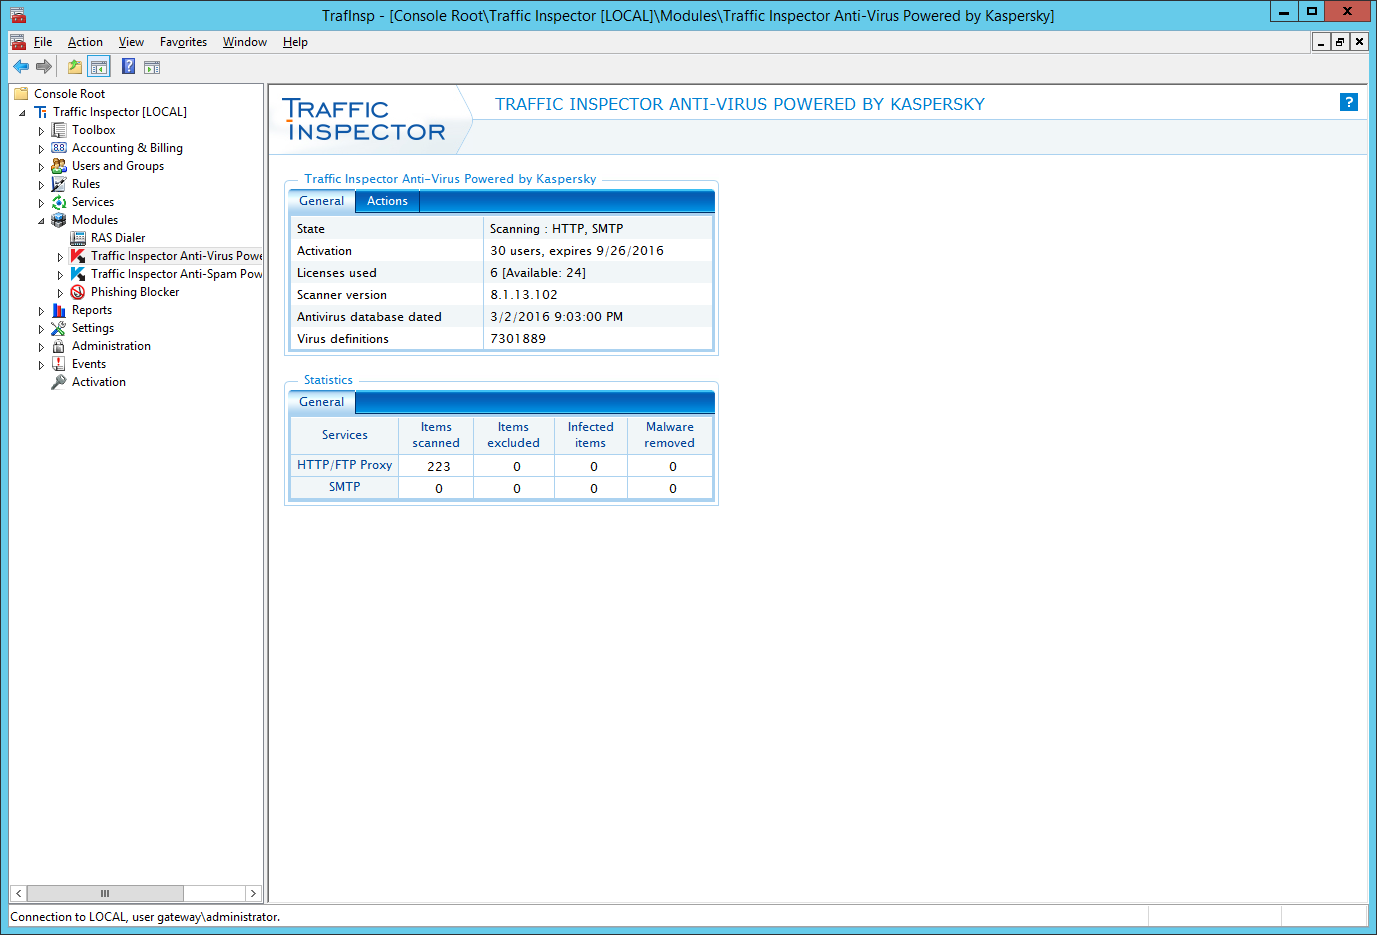Image resolution: width=1377 pixels, height=935 pixels.
Task: Click the SMTP service row label
Action: pyautogui.click(x=344, y=487)
